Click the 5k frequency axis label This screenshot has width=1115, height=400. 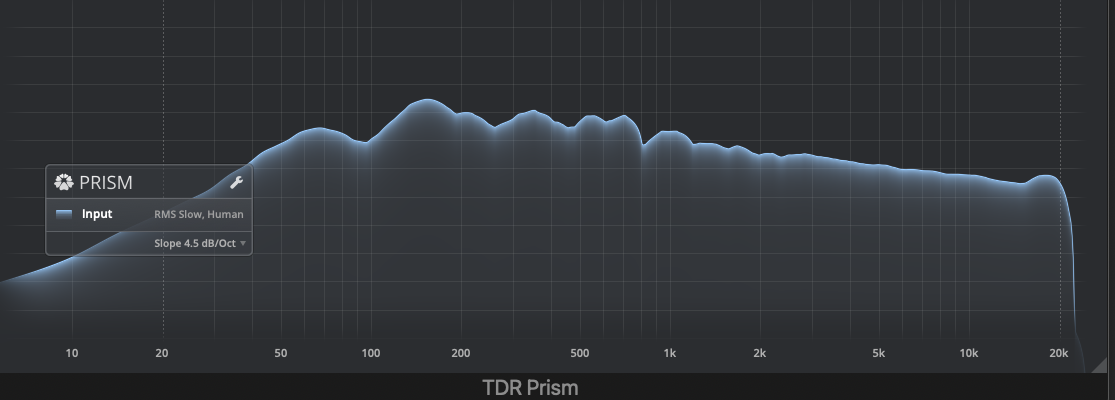click(x=878, y=353)
